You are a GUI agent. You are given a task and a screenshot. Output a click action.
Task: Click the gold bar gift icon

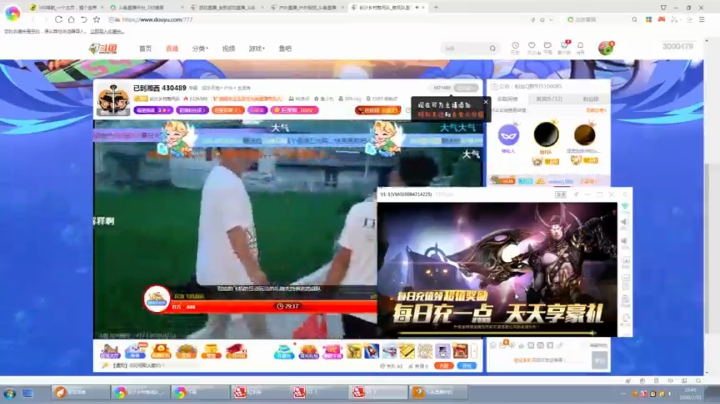[x=407, y=351]
